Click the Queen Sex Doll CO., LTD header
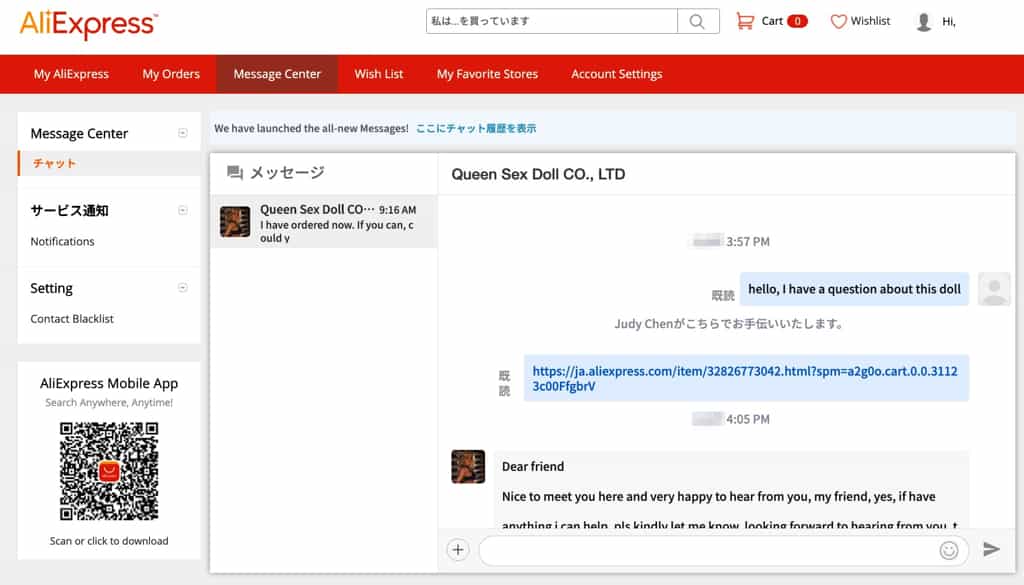Image resolution: width=1024 pixels, height=585 pixels. (538, 174)
